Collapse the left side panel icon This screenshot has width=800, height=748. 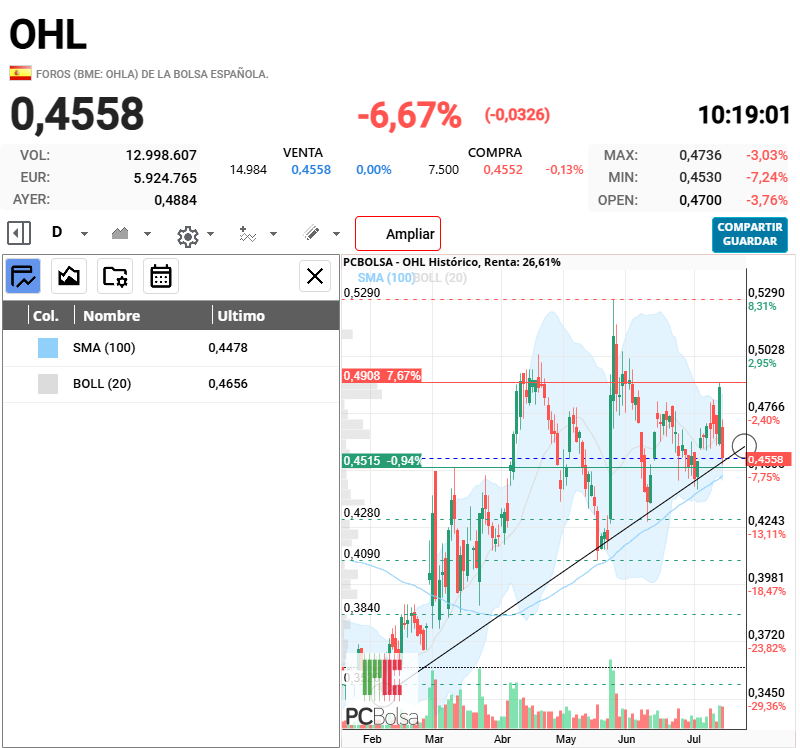19,234
